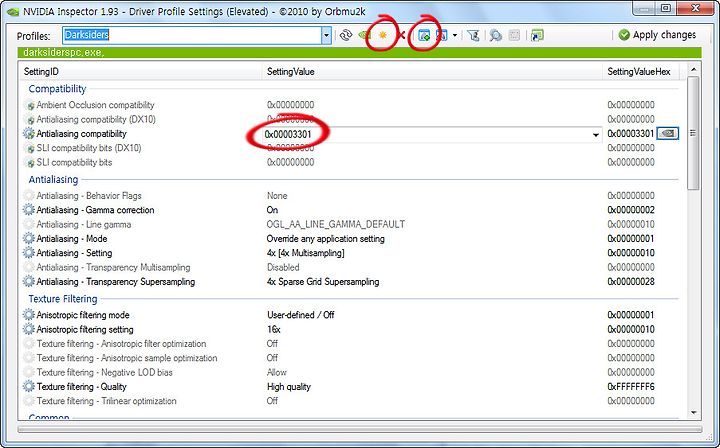Click value '4x Sparse Grid Supersampling'
Image resolution: width=720 pixels, height=448 pixels.
[323, 281]
